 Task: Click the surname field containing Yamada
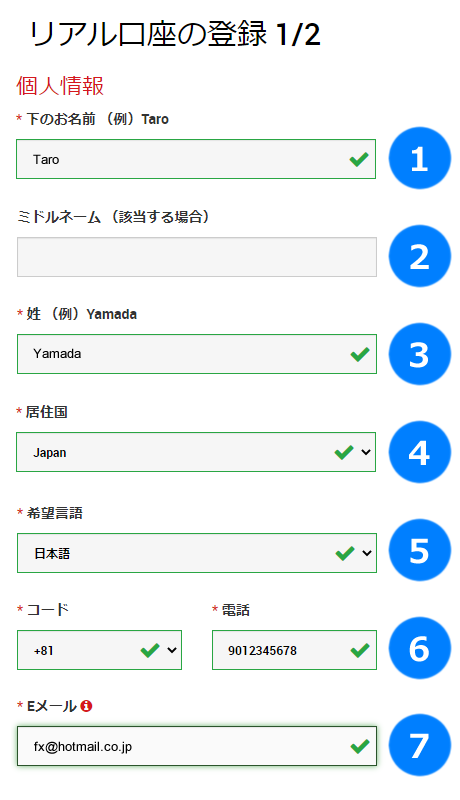tap(197, 354)
